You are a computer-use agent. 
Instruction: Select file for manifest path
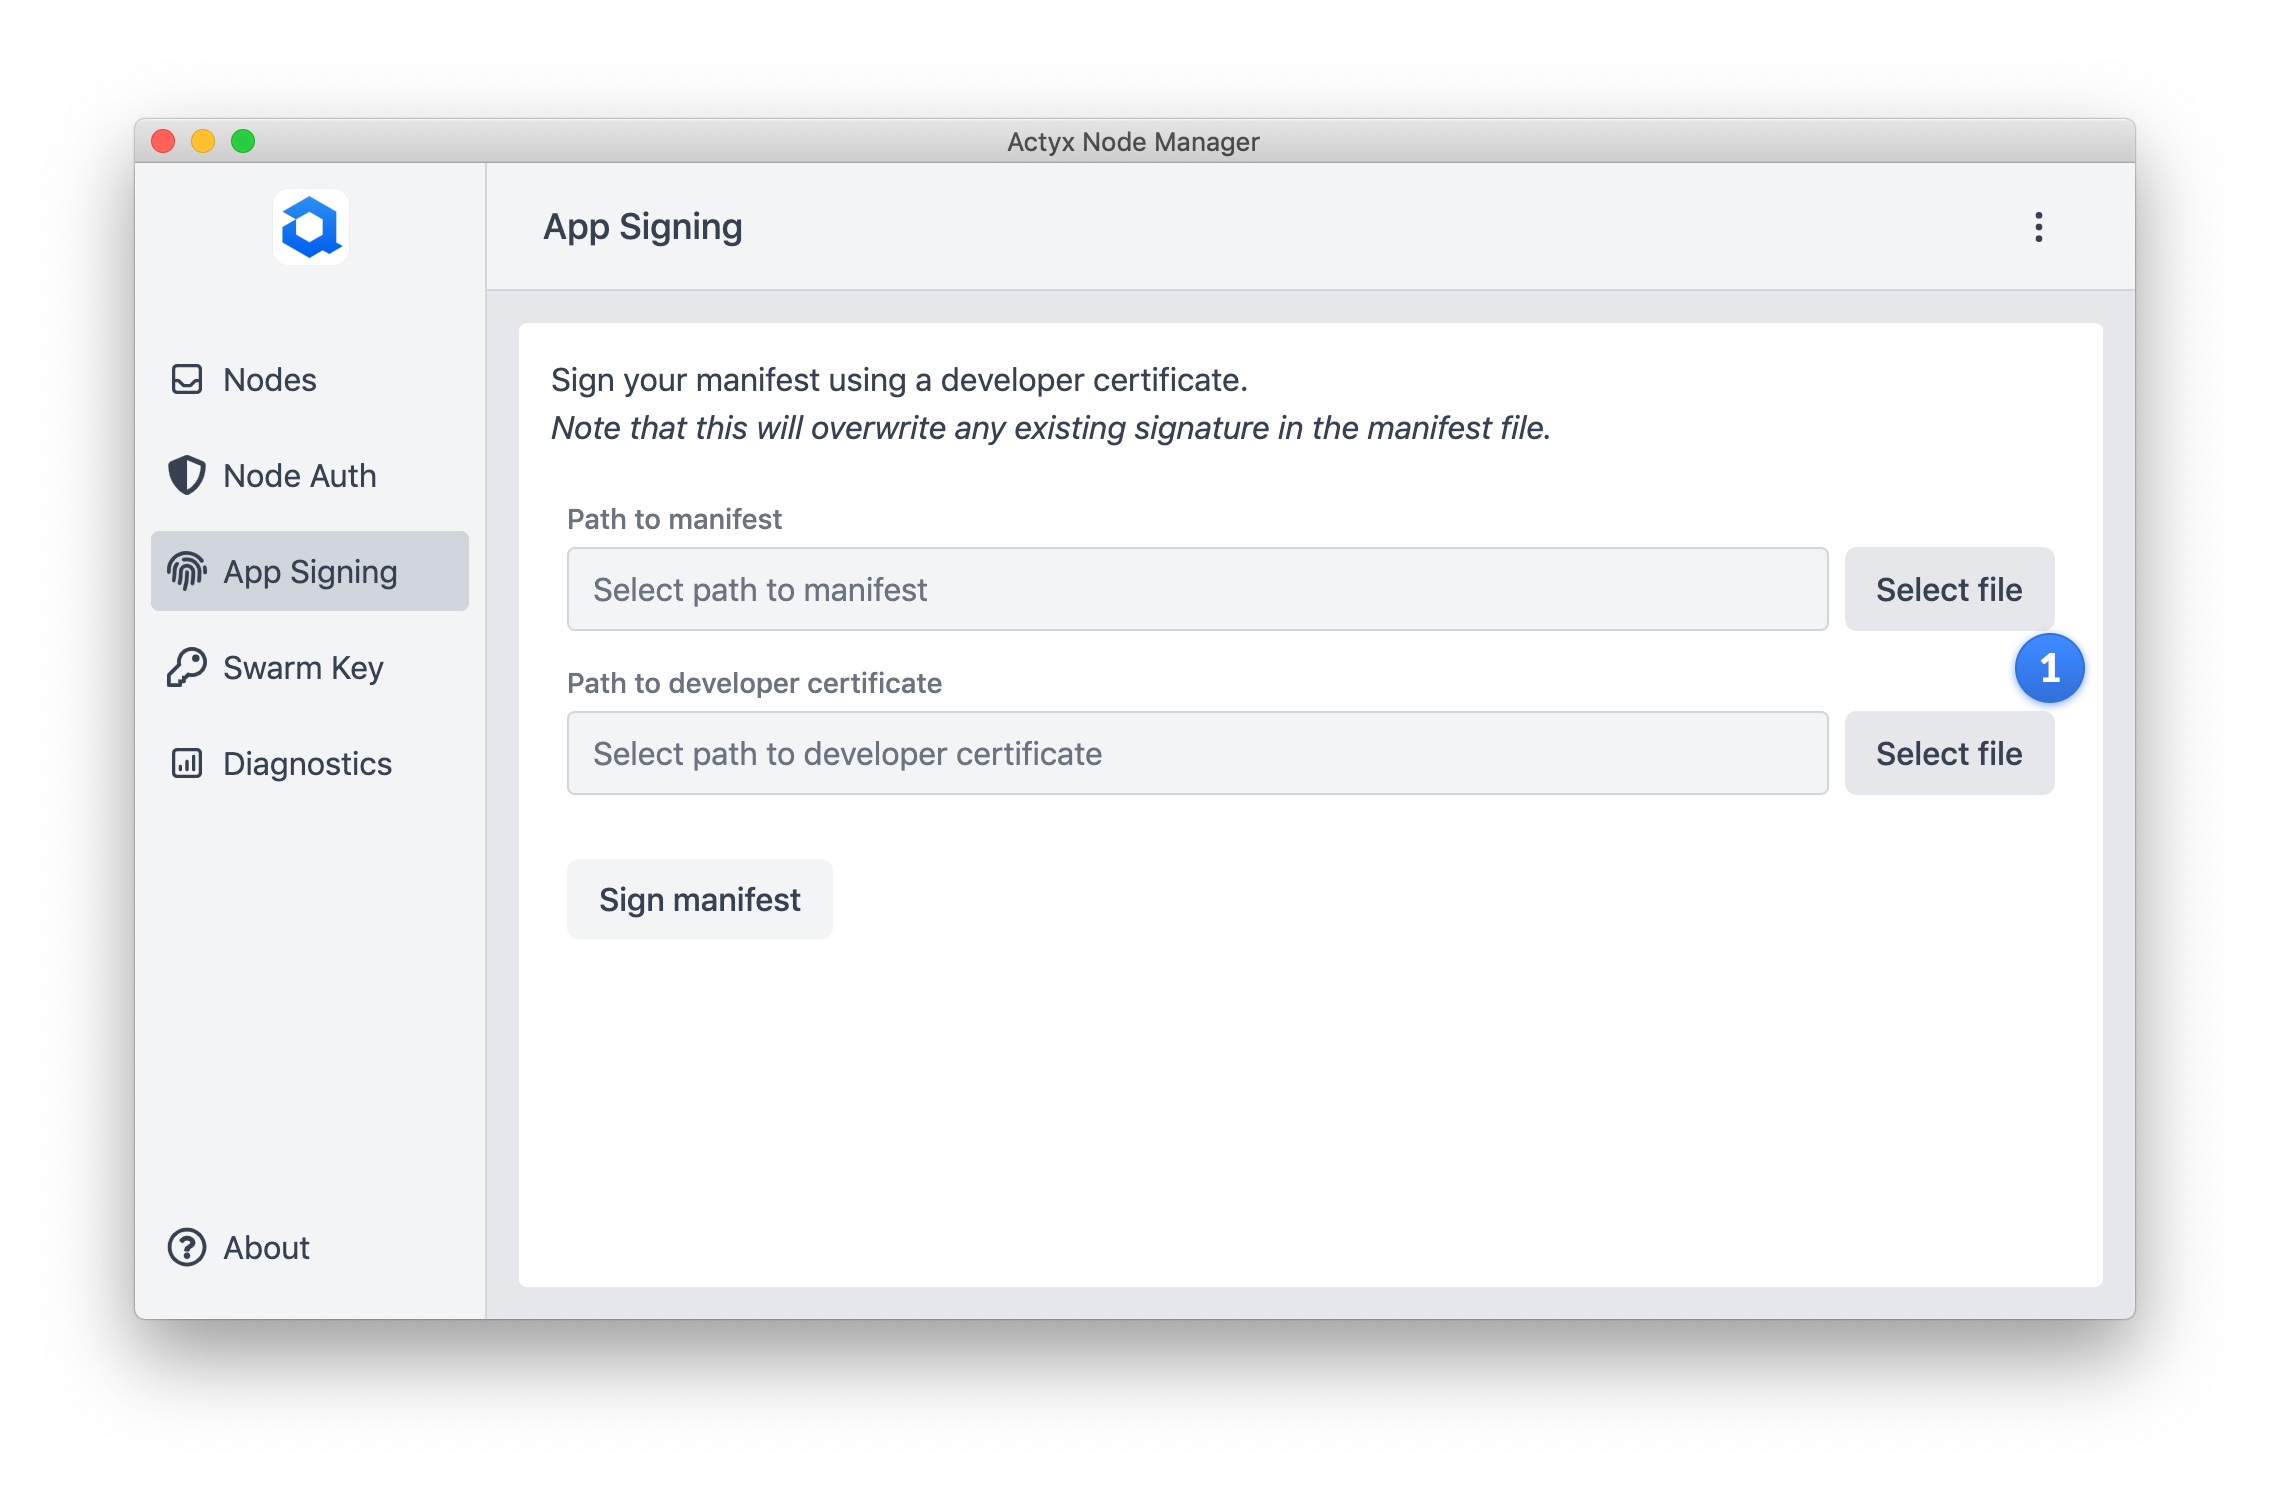(1948, 589)
